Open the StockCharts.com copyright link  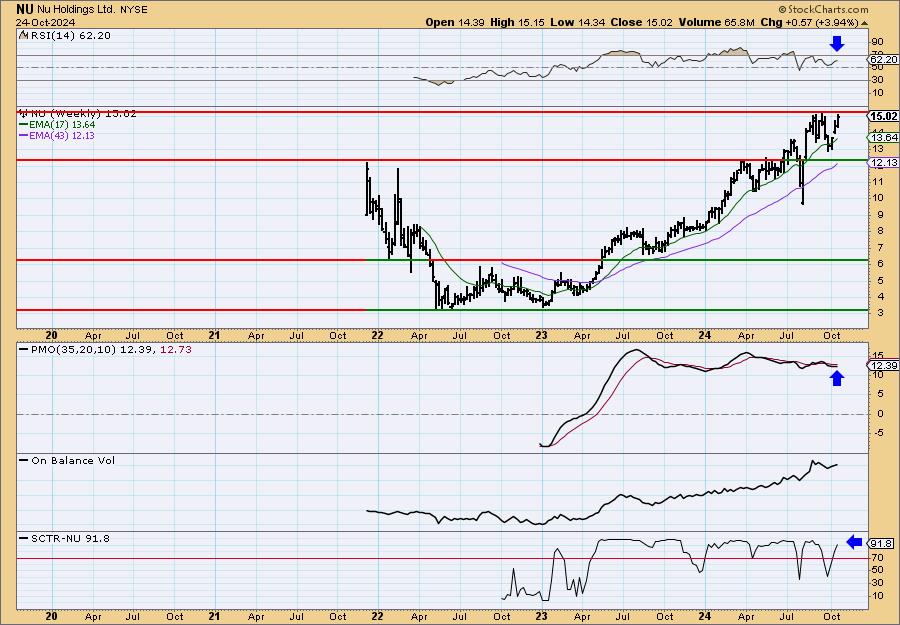(x=823, y=9)
